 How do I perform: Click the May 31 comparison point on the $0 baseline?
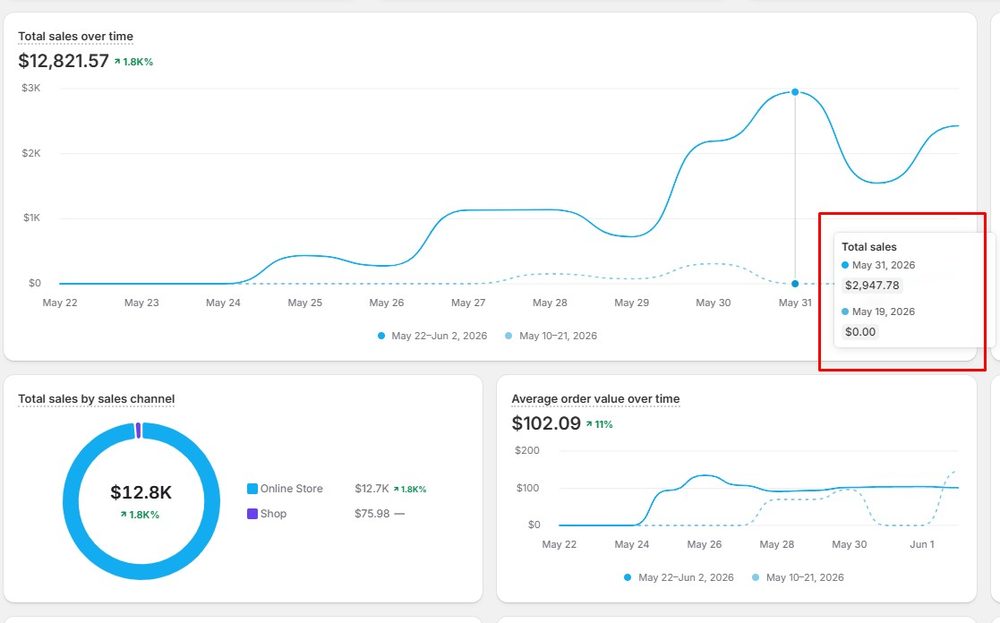795,284
